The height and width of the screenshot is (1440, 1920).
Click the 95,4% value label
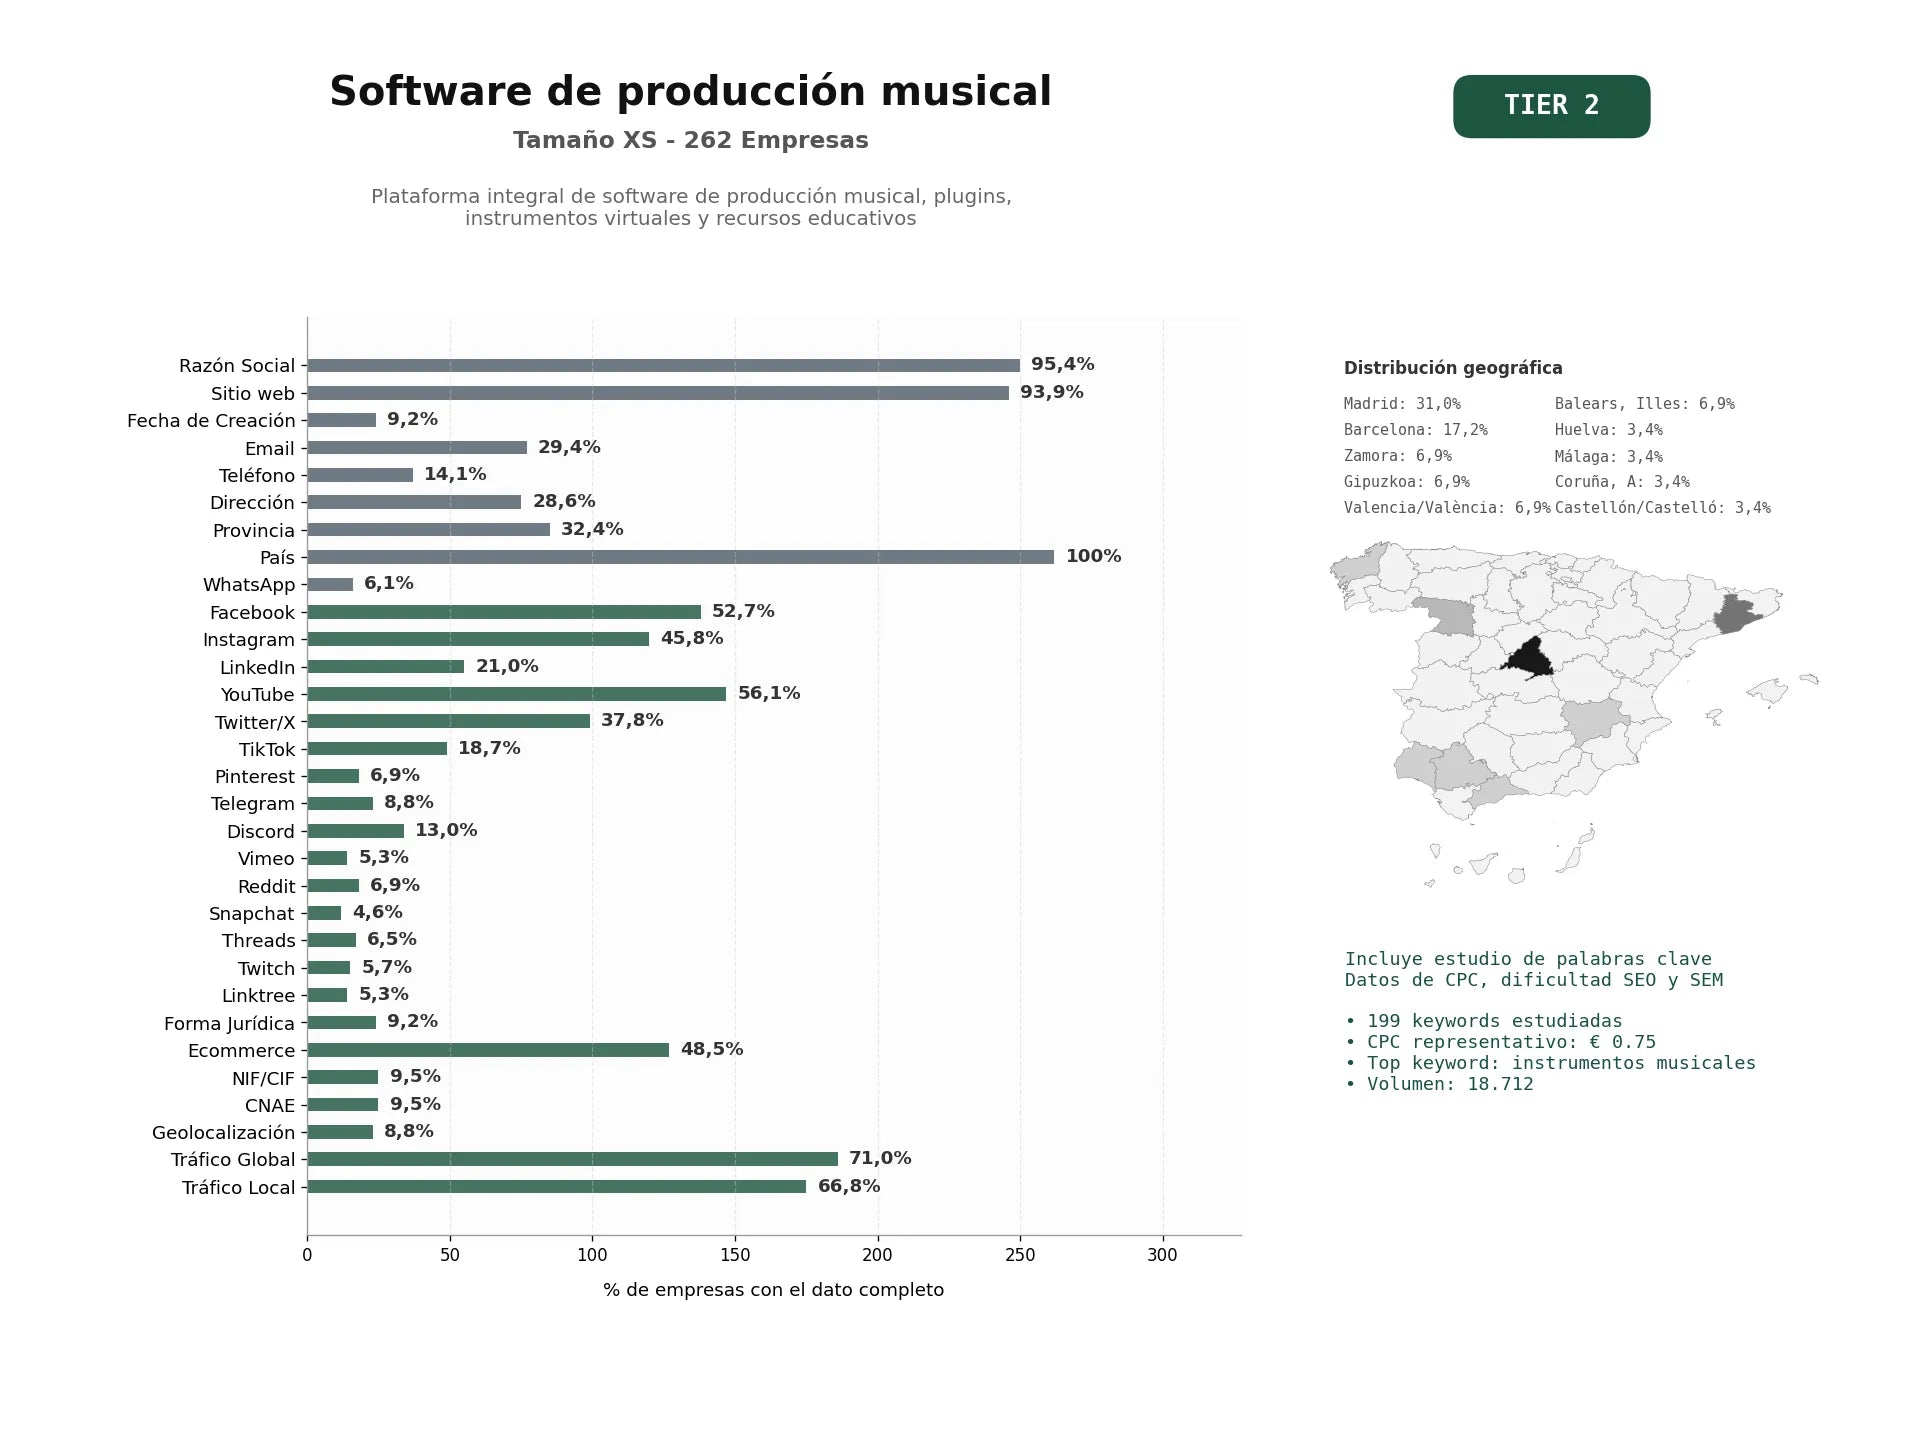1062,365
